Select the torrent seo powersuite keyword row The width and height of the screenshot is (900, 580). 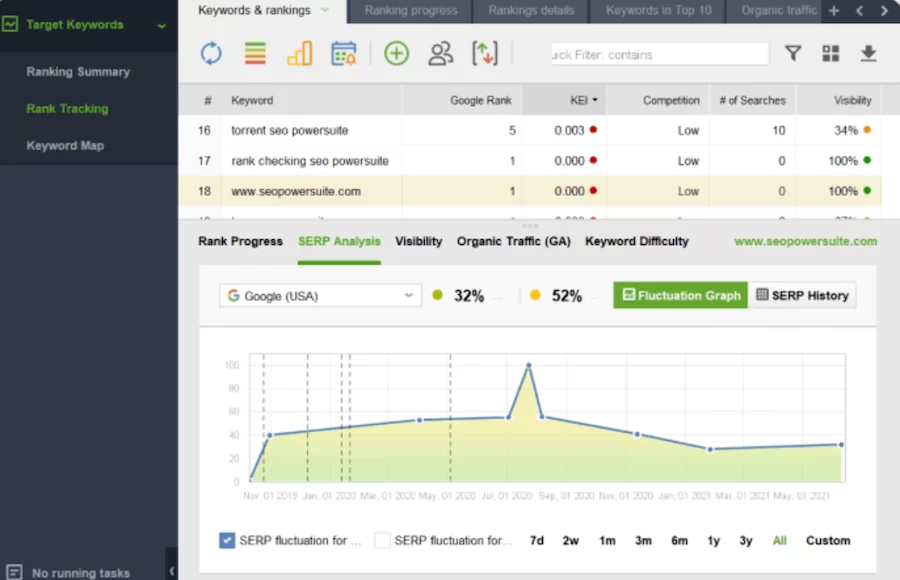[530, 130]
